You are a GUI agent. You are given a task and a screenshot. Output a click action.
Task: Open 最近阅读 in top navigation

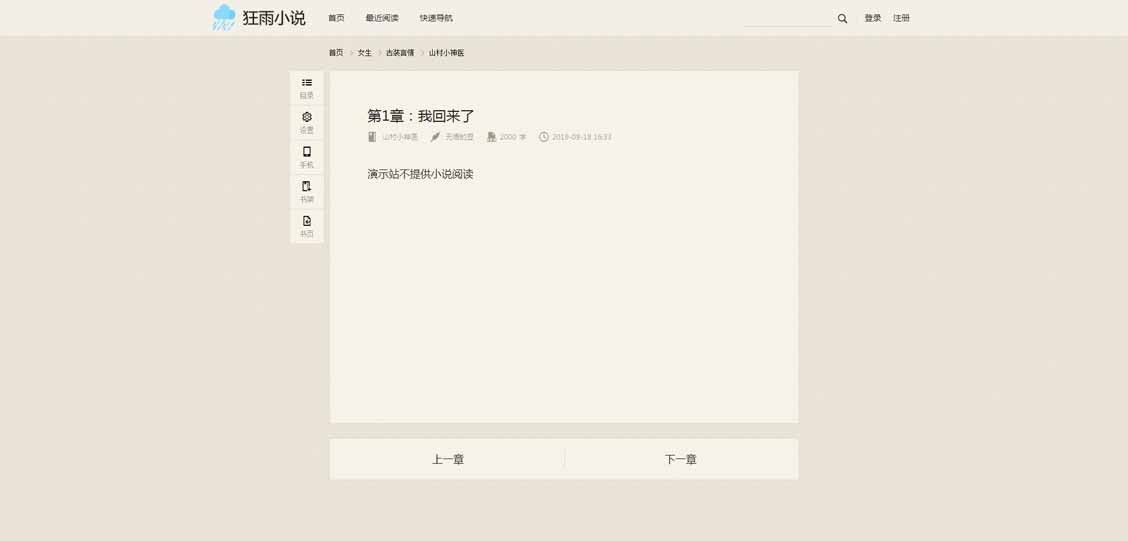tap(382, 18)
